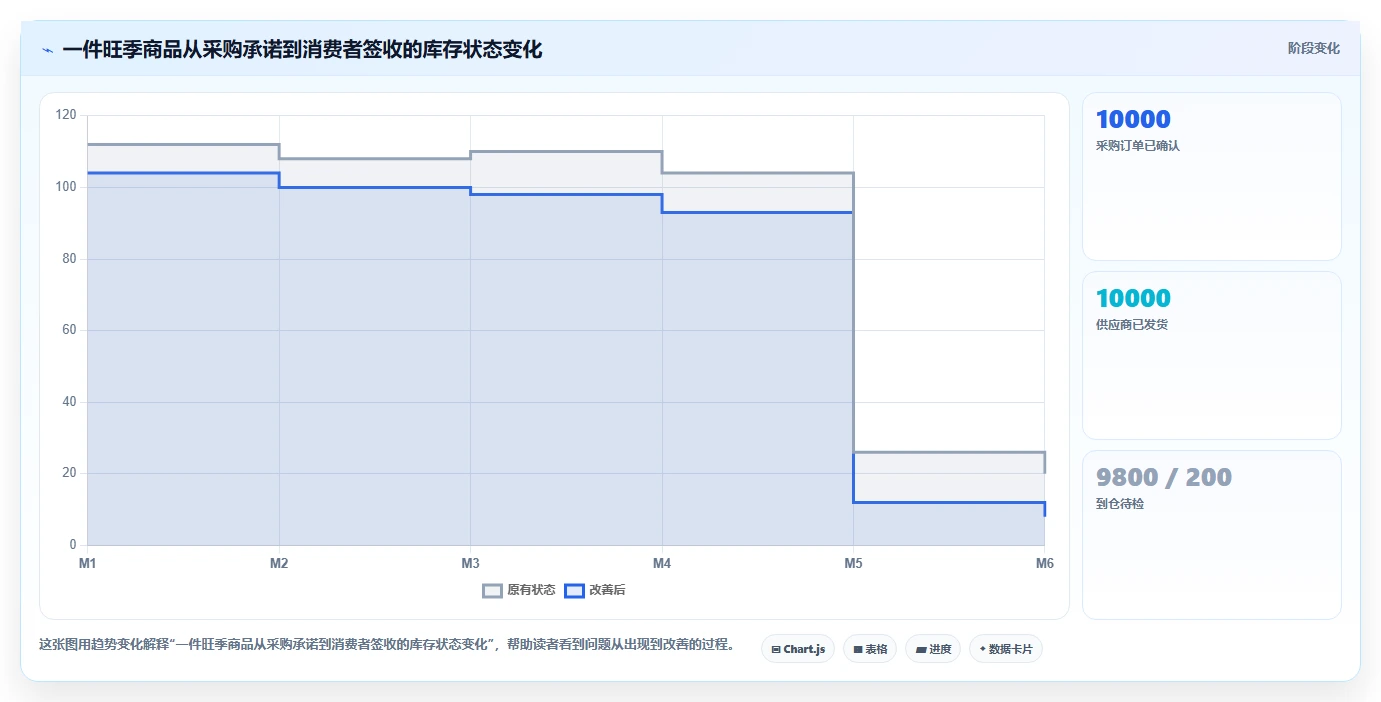Click the lightning icon beside the title

(47, 50)
